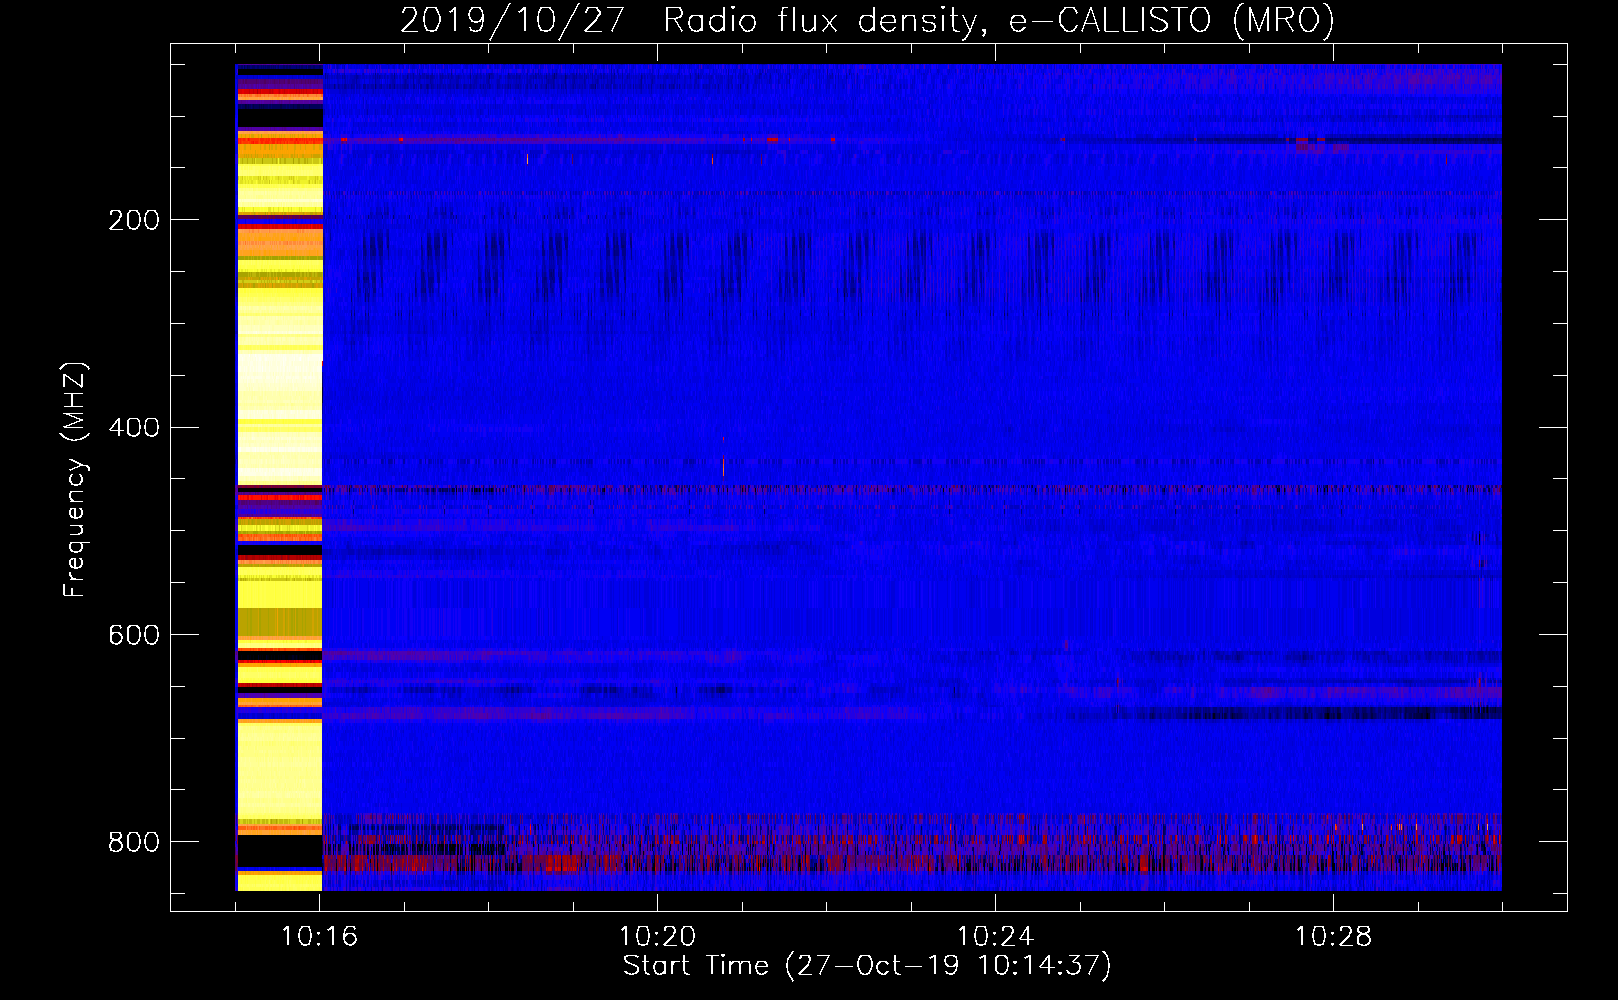Click the 400 frequency tick label
Viewport: 1618px width, 1000px height.
click(x=134, y=428)
